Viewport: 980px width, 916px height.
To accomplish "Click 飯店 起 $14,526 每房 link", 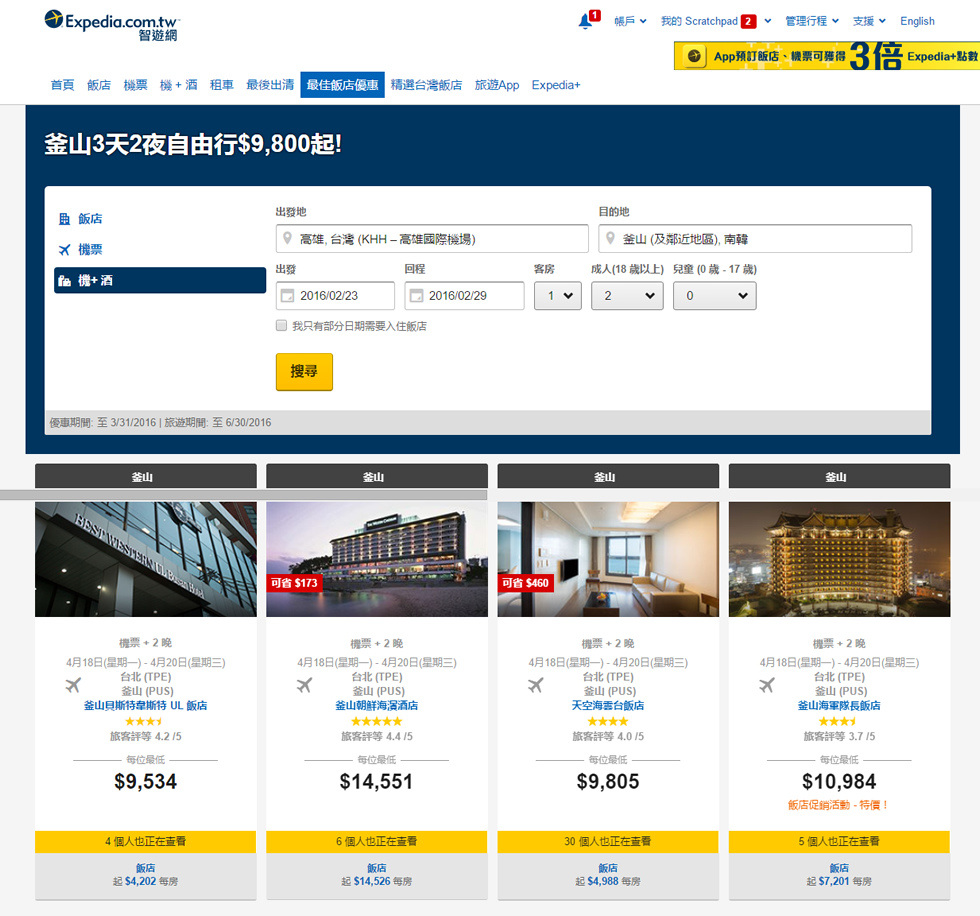I will click(377, 875).
